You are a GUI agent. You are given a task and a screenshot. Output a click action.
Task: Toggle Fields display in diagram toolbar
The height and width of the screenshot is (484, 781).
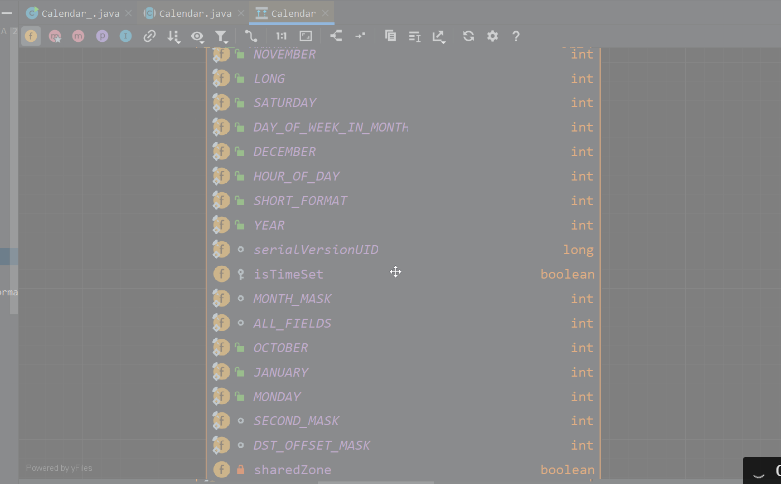[31, 36]
